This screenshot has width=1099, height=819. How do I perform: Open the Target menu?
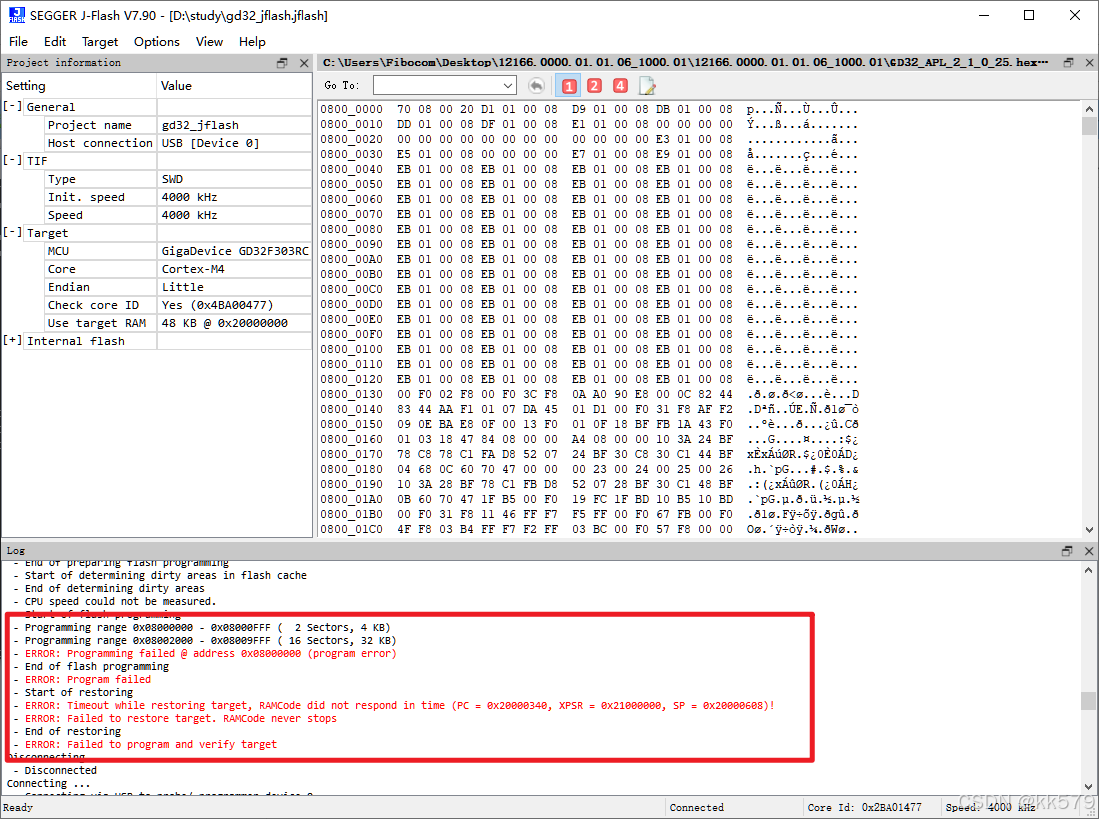(x=100, y=41)
